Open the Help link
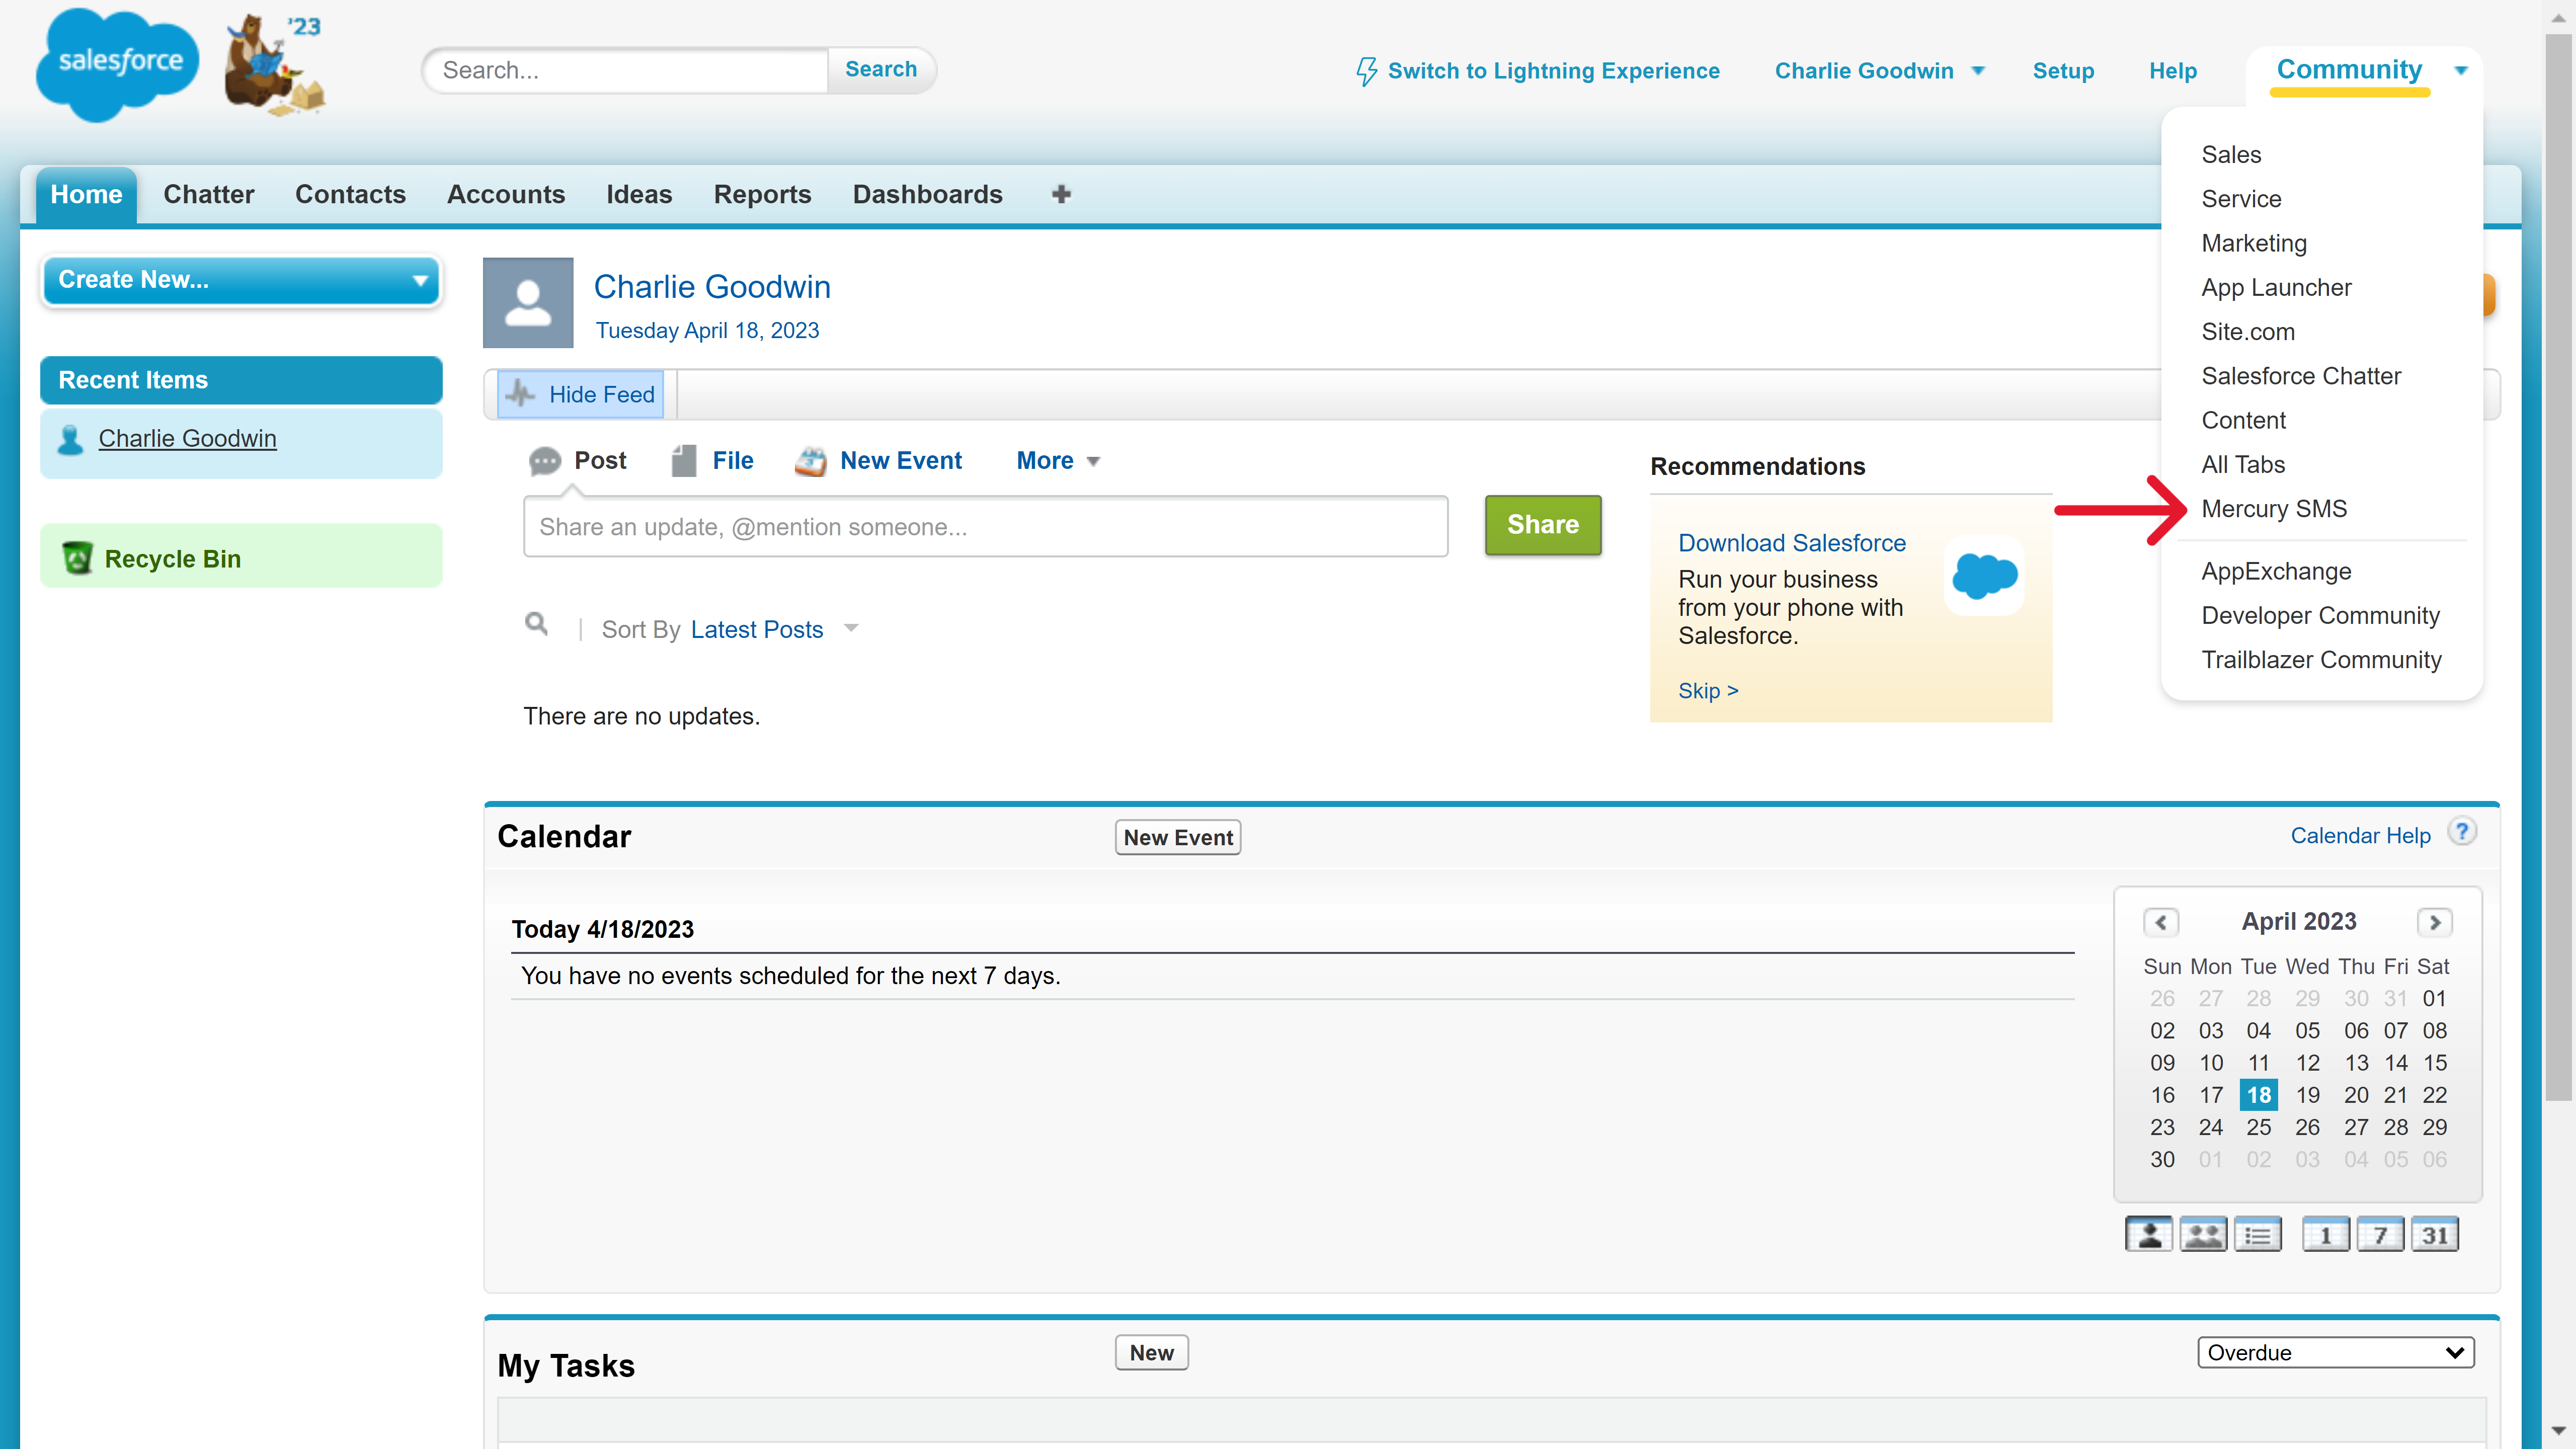Image resolution: width=2576 pixels, height=1449 pixels. coord(2173,71)
